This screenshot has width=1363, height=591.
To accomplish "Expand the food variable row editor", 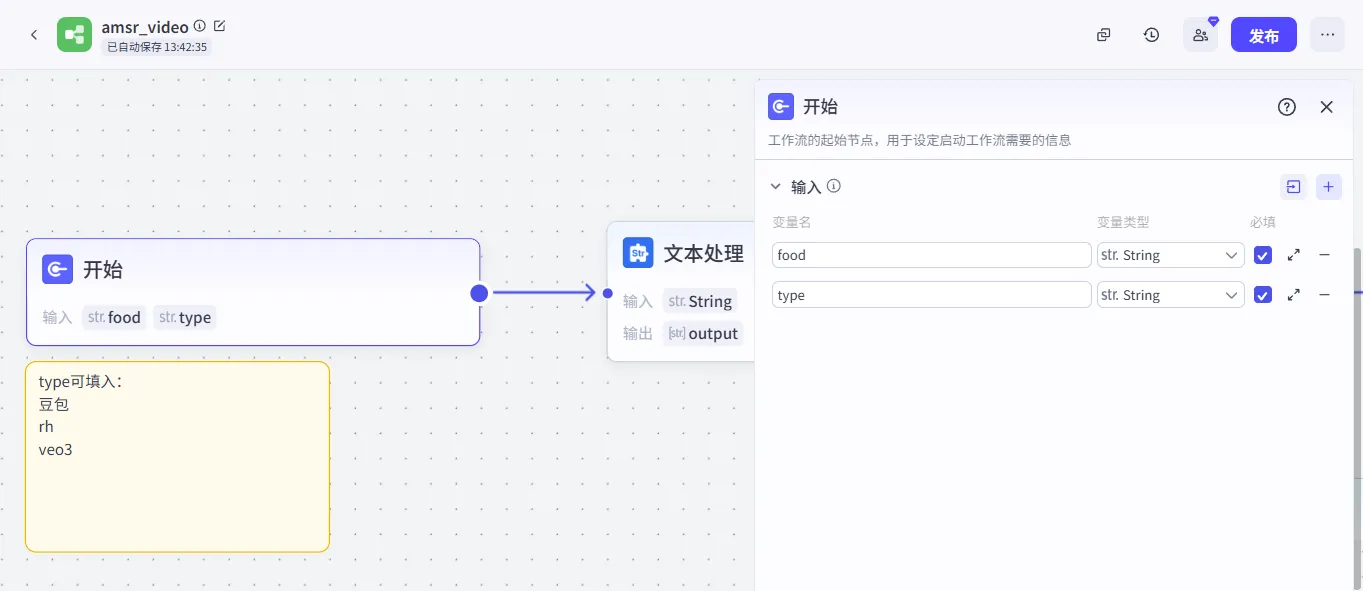I will (x=1294, y=255).
